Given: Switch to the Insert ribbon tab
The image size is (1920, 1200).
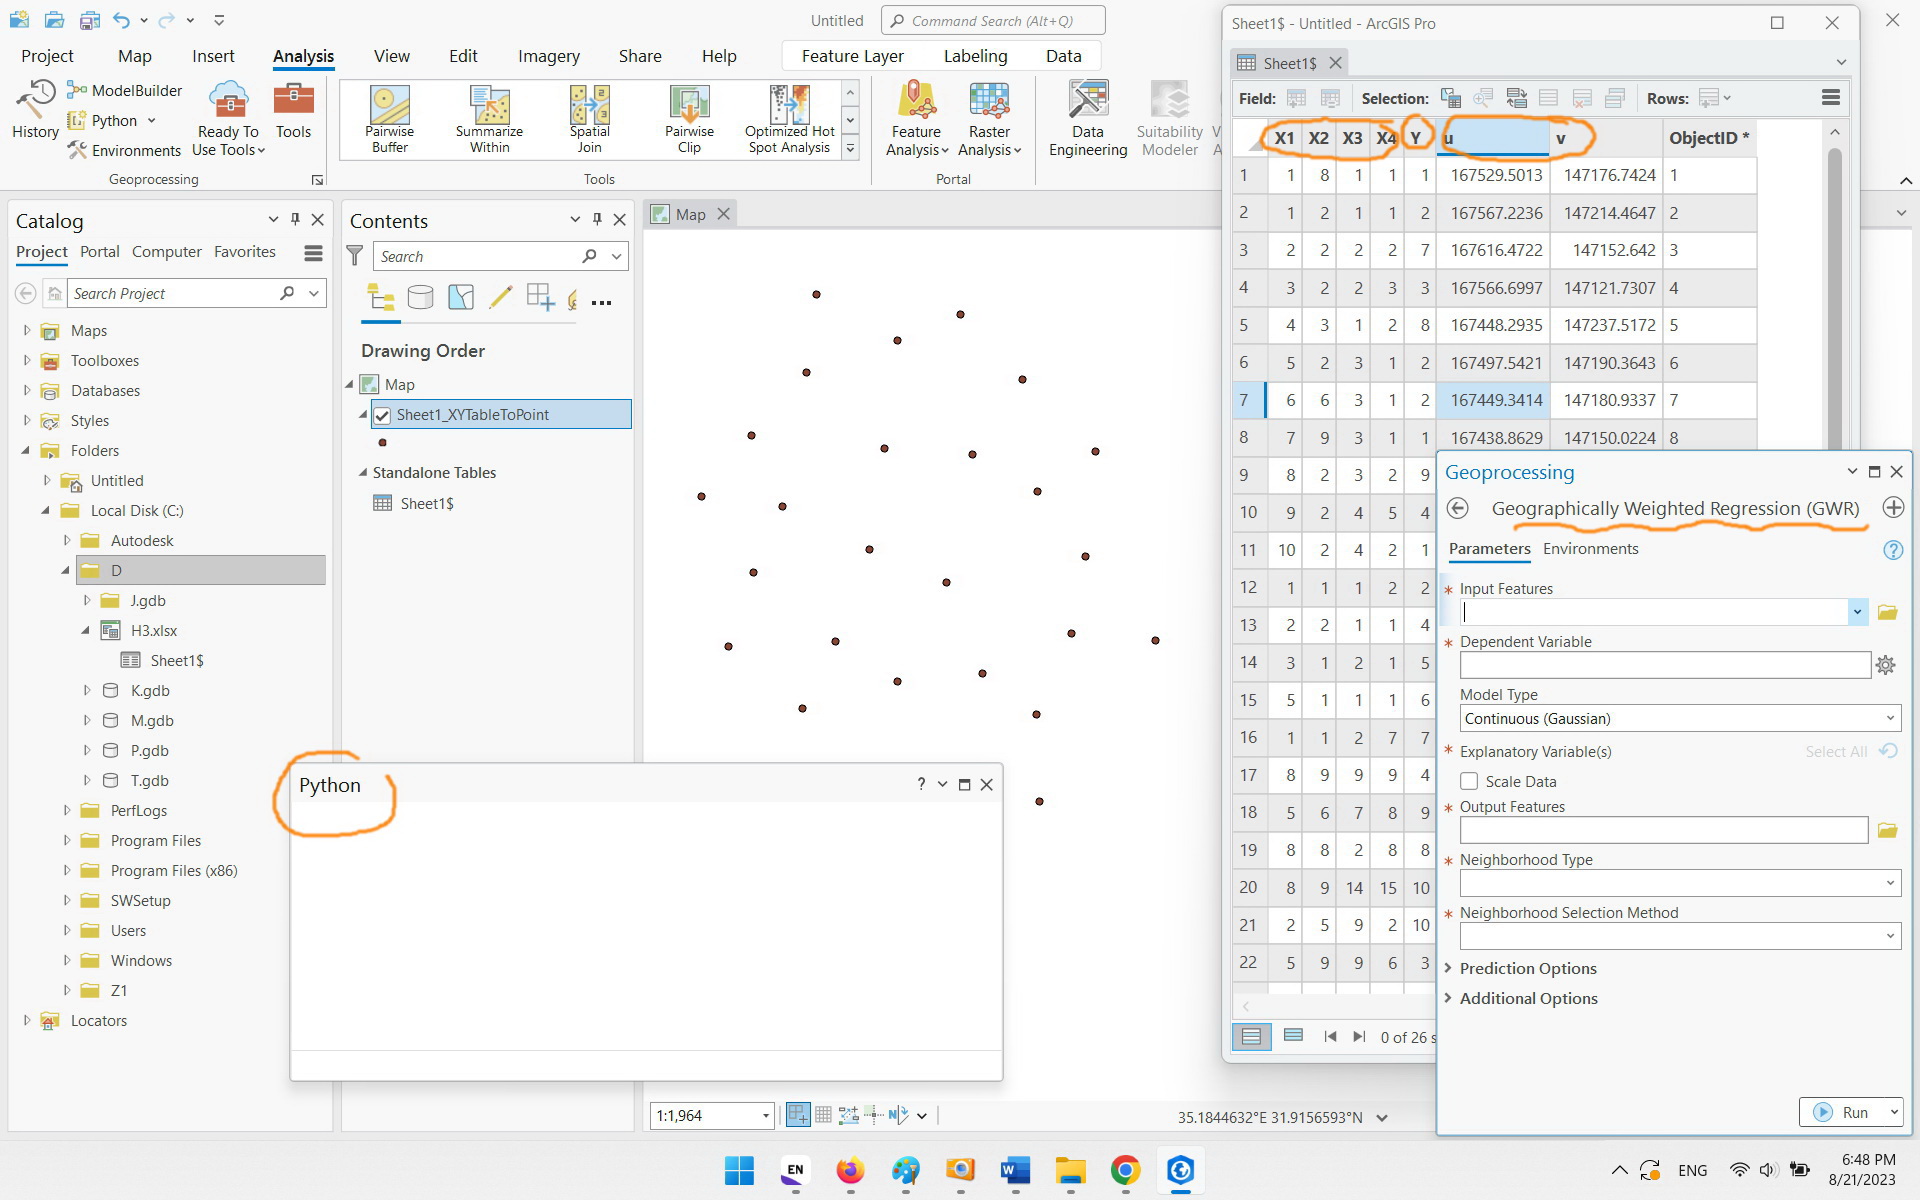Looking at the screenshot, I should pyautogui.click(x=213, y=56).
